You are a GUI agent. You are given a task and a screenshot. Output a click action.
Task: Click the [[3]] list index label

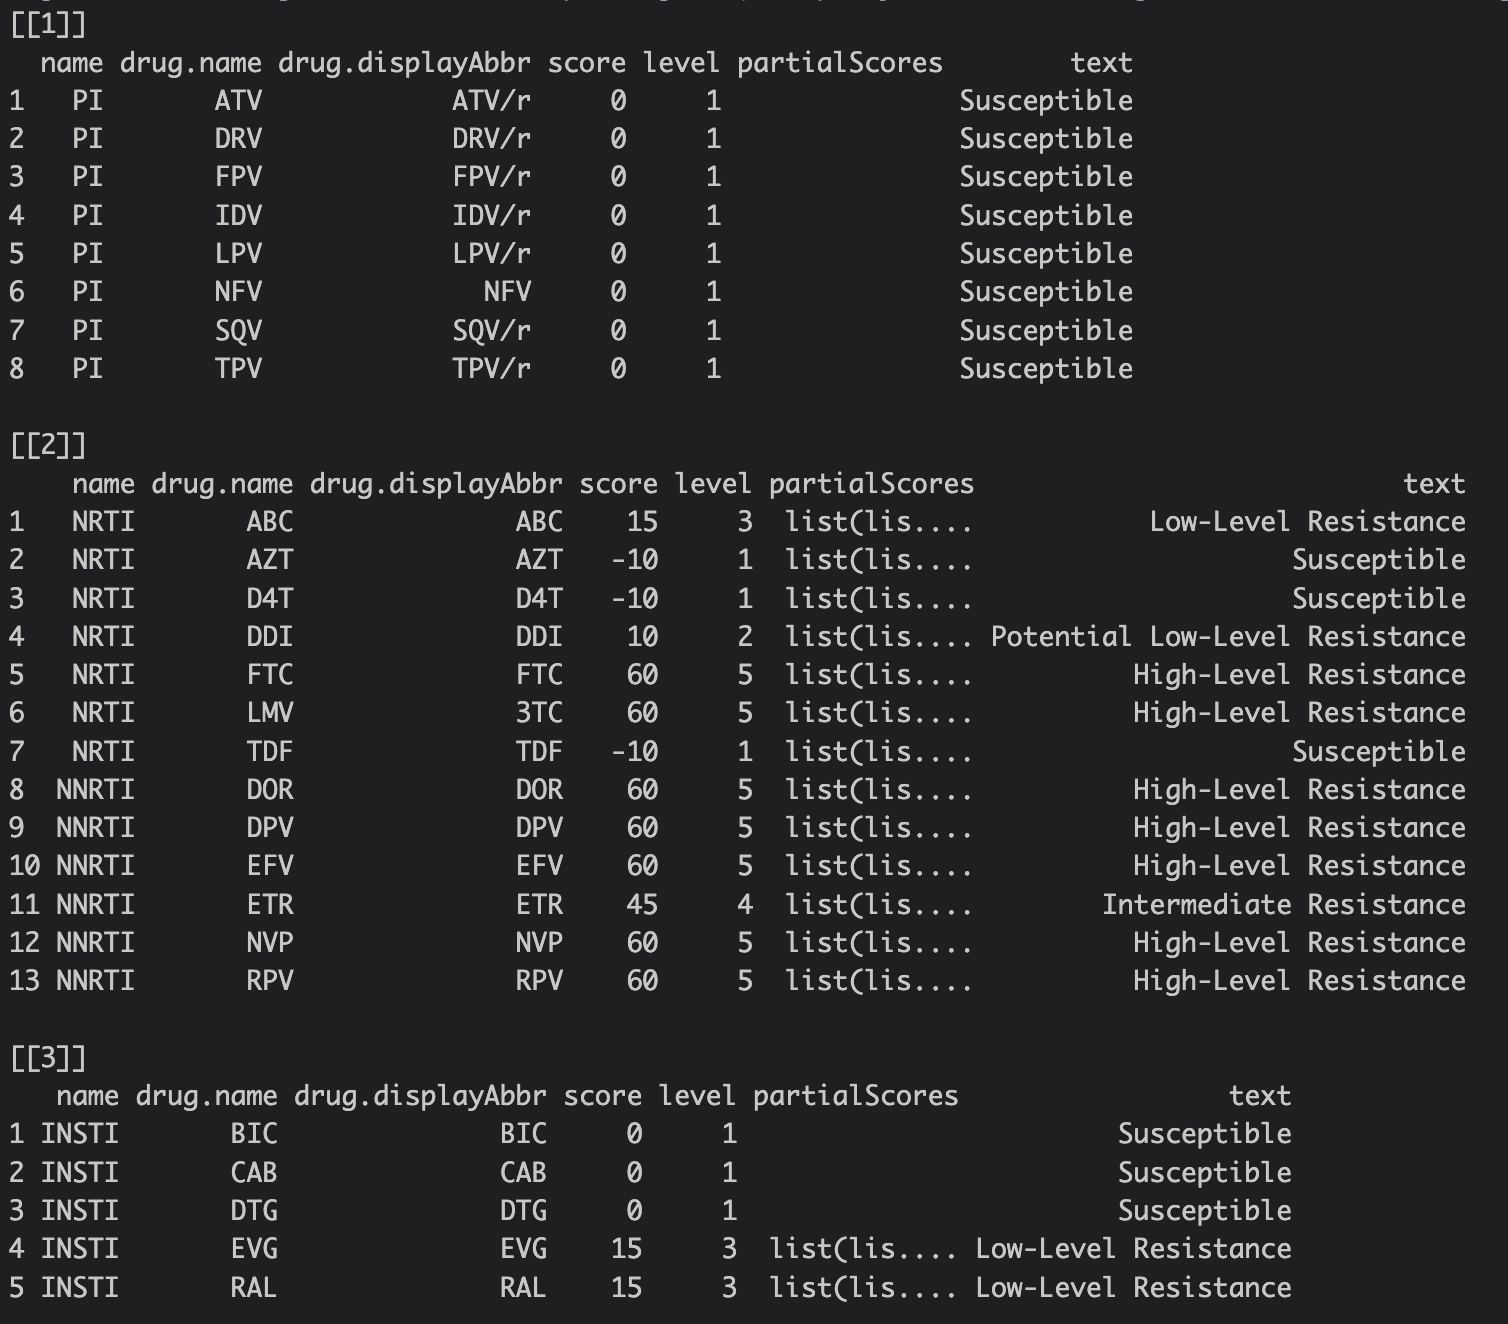pyautogui.click(x=48, y=1058)
